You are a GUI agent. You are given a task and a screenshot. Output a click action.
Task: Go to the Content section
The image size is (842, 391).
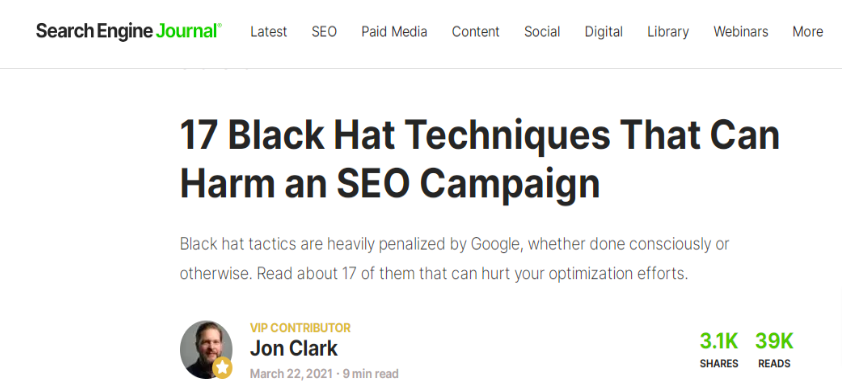476,32
